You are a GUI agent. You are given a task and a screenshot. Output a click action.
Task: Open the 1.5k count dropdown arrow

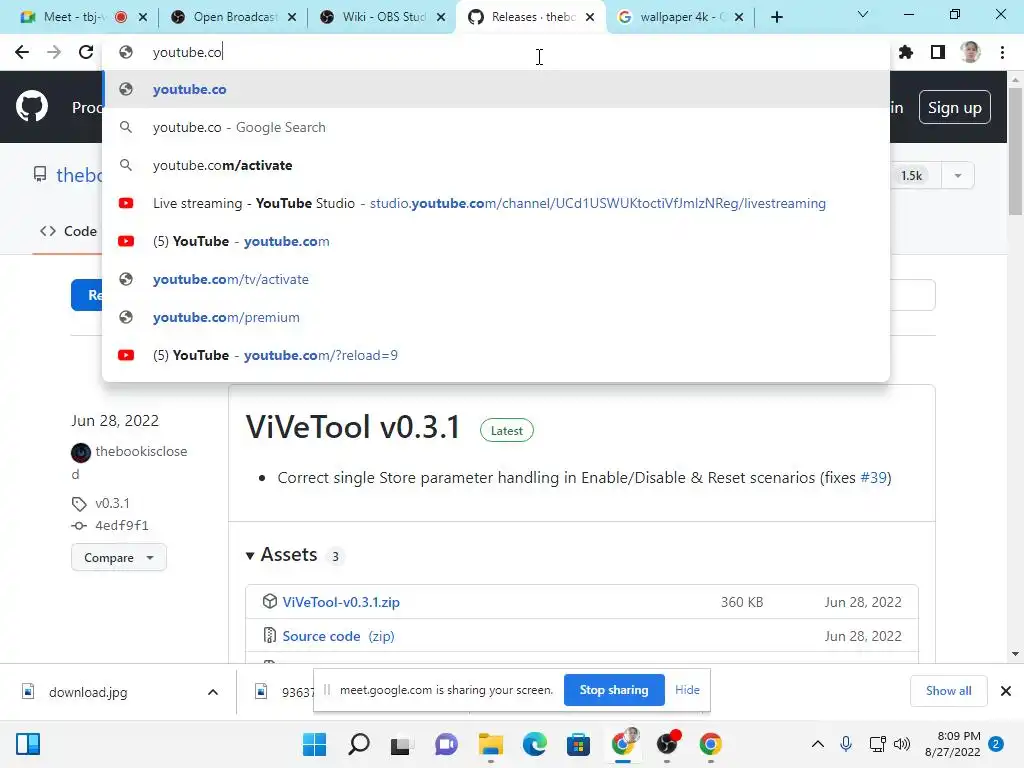(958, 176)
